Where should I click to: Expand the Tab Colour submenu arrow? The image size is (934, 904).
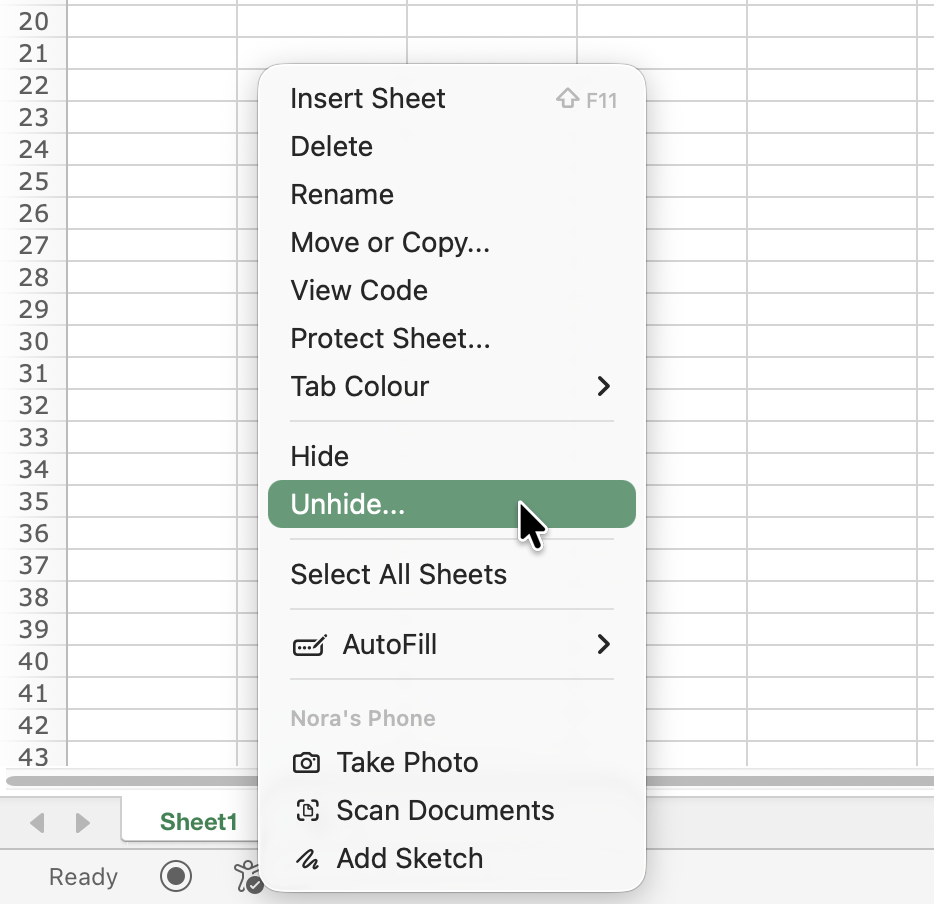pyautogui.click(x=603, y=386)
